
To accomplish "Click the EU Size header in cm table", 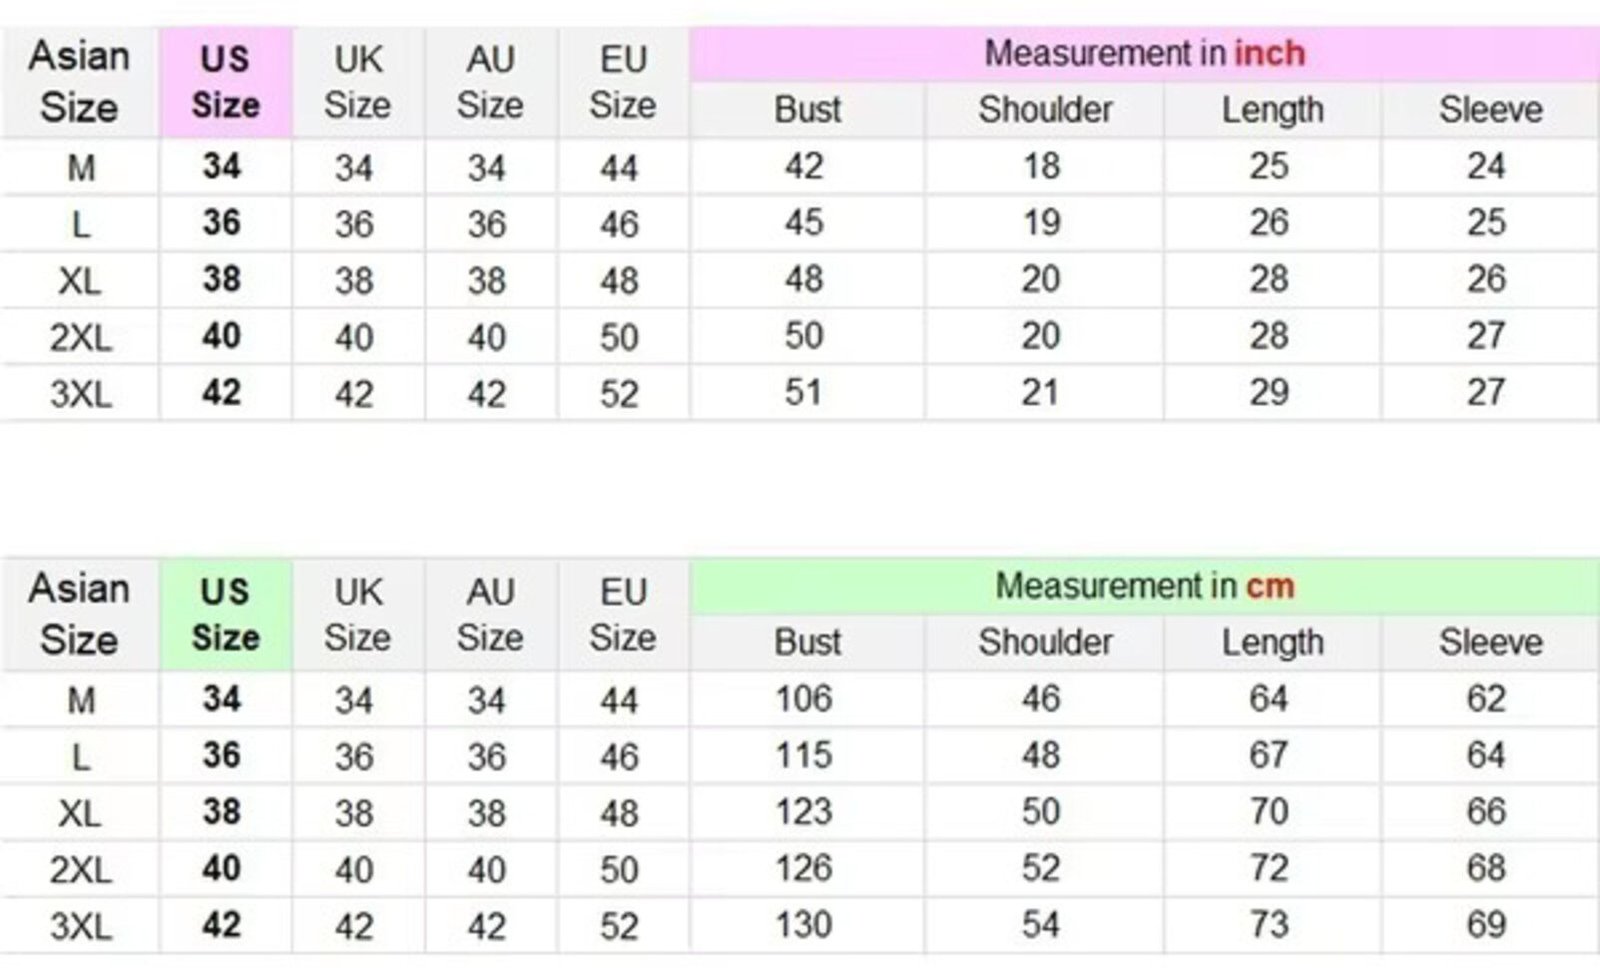I will pyautogui.click(x=622, y=615).
